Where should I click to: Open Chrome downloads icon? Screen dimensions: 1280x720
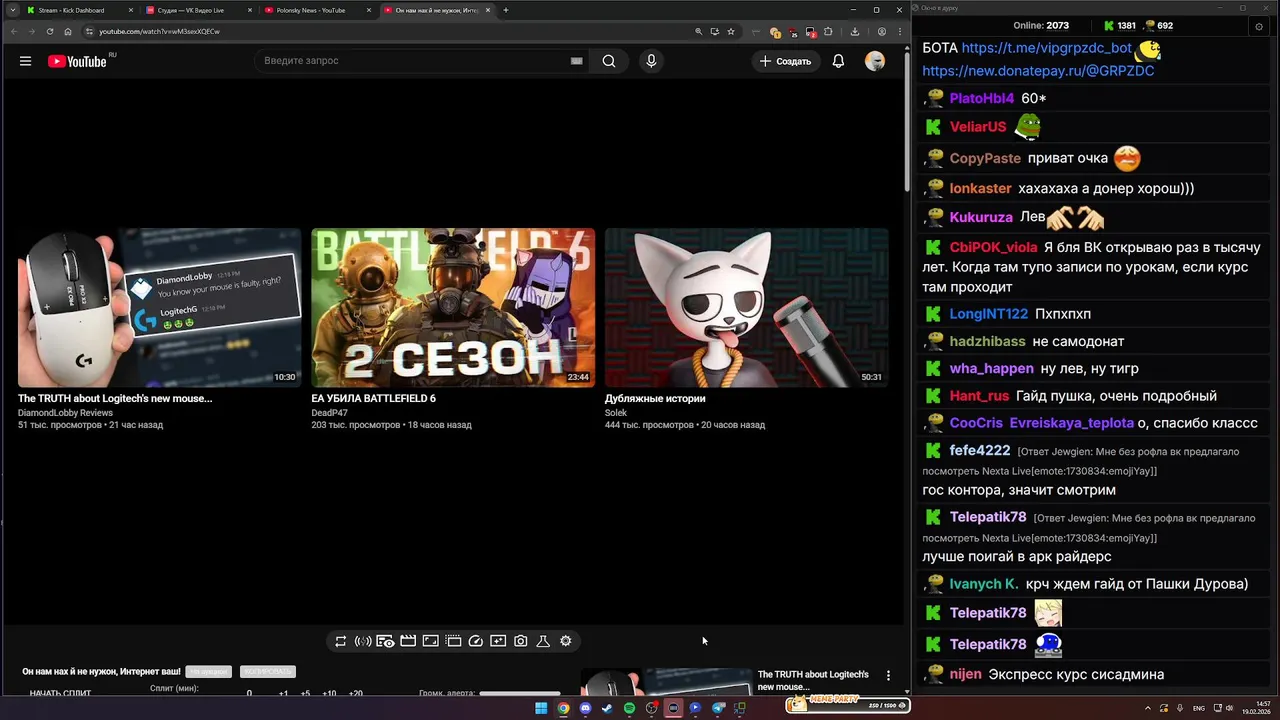click(x=855, y=31)
